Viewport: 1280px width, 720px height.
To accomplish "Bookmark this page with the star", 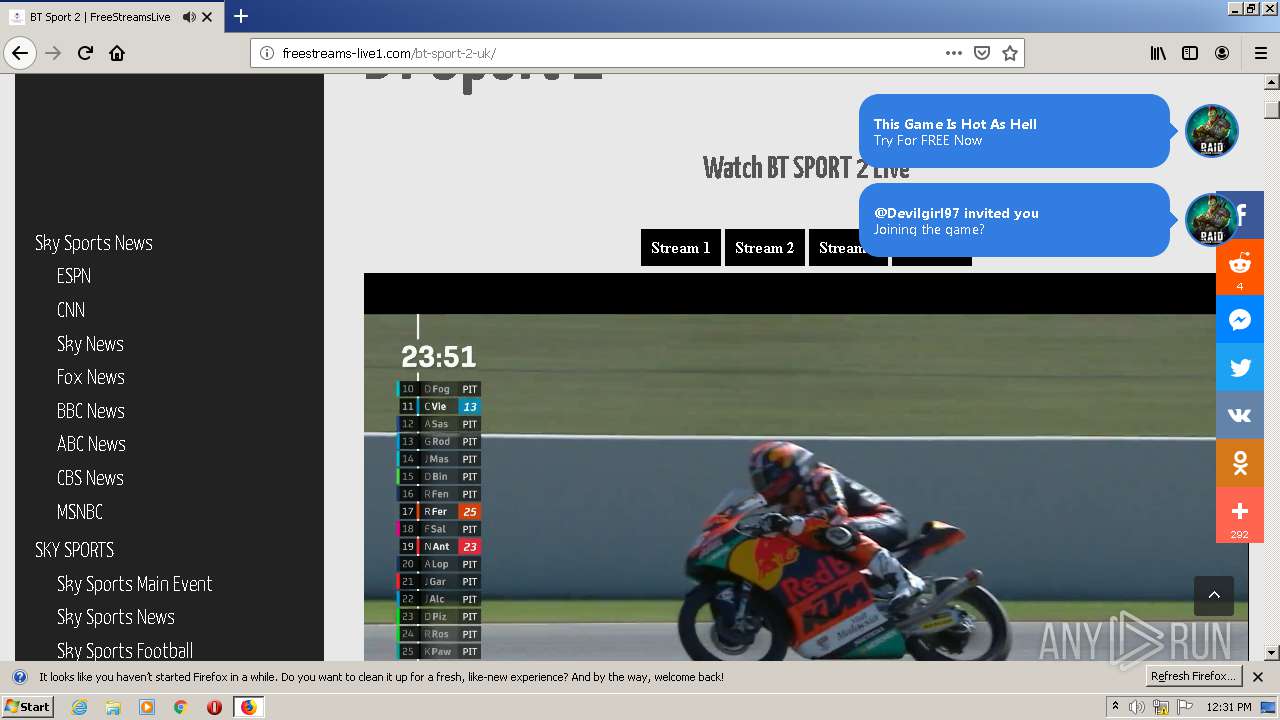I will click(1010, 53).
